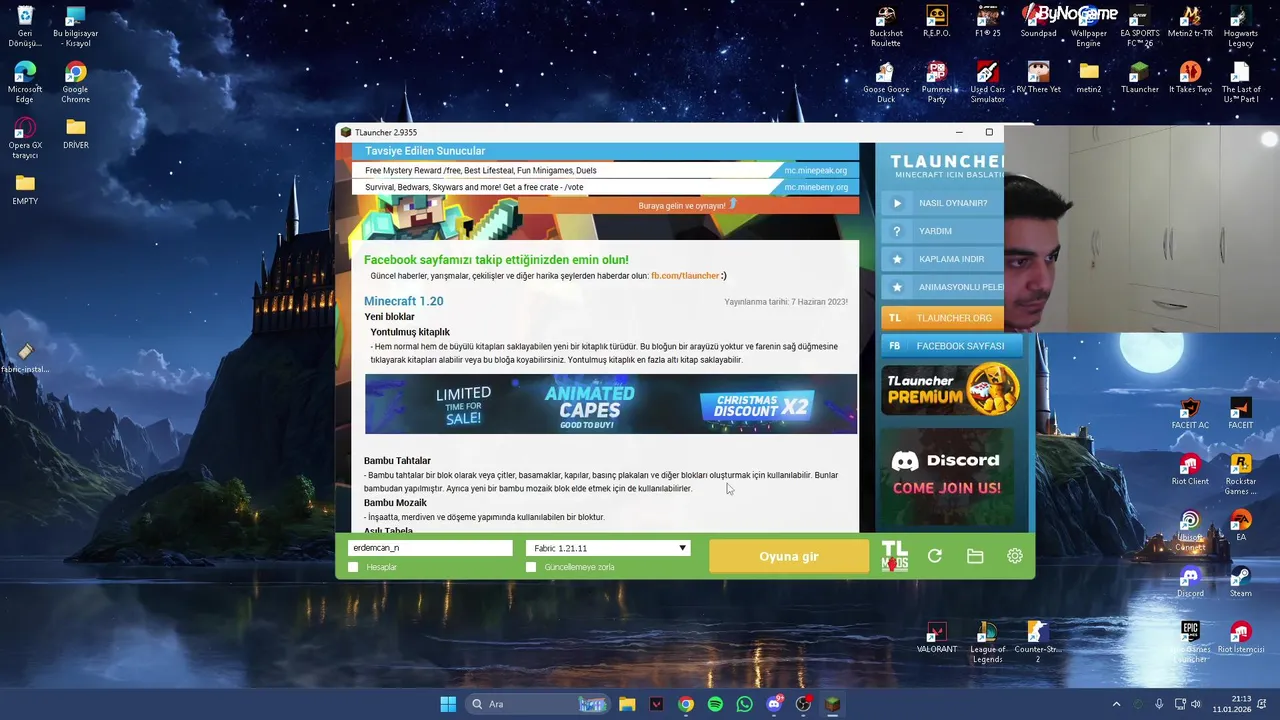
Task: Open Counter-Strike 2 desktop icon
Action: [x=1037, y=643]
